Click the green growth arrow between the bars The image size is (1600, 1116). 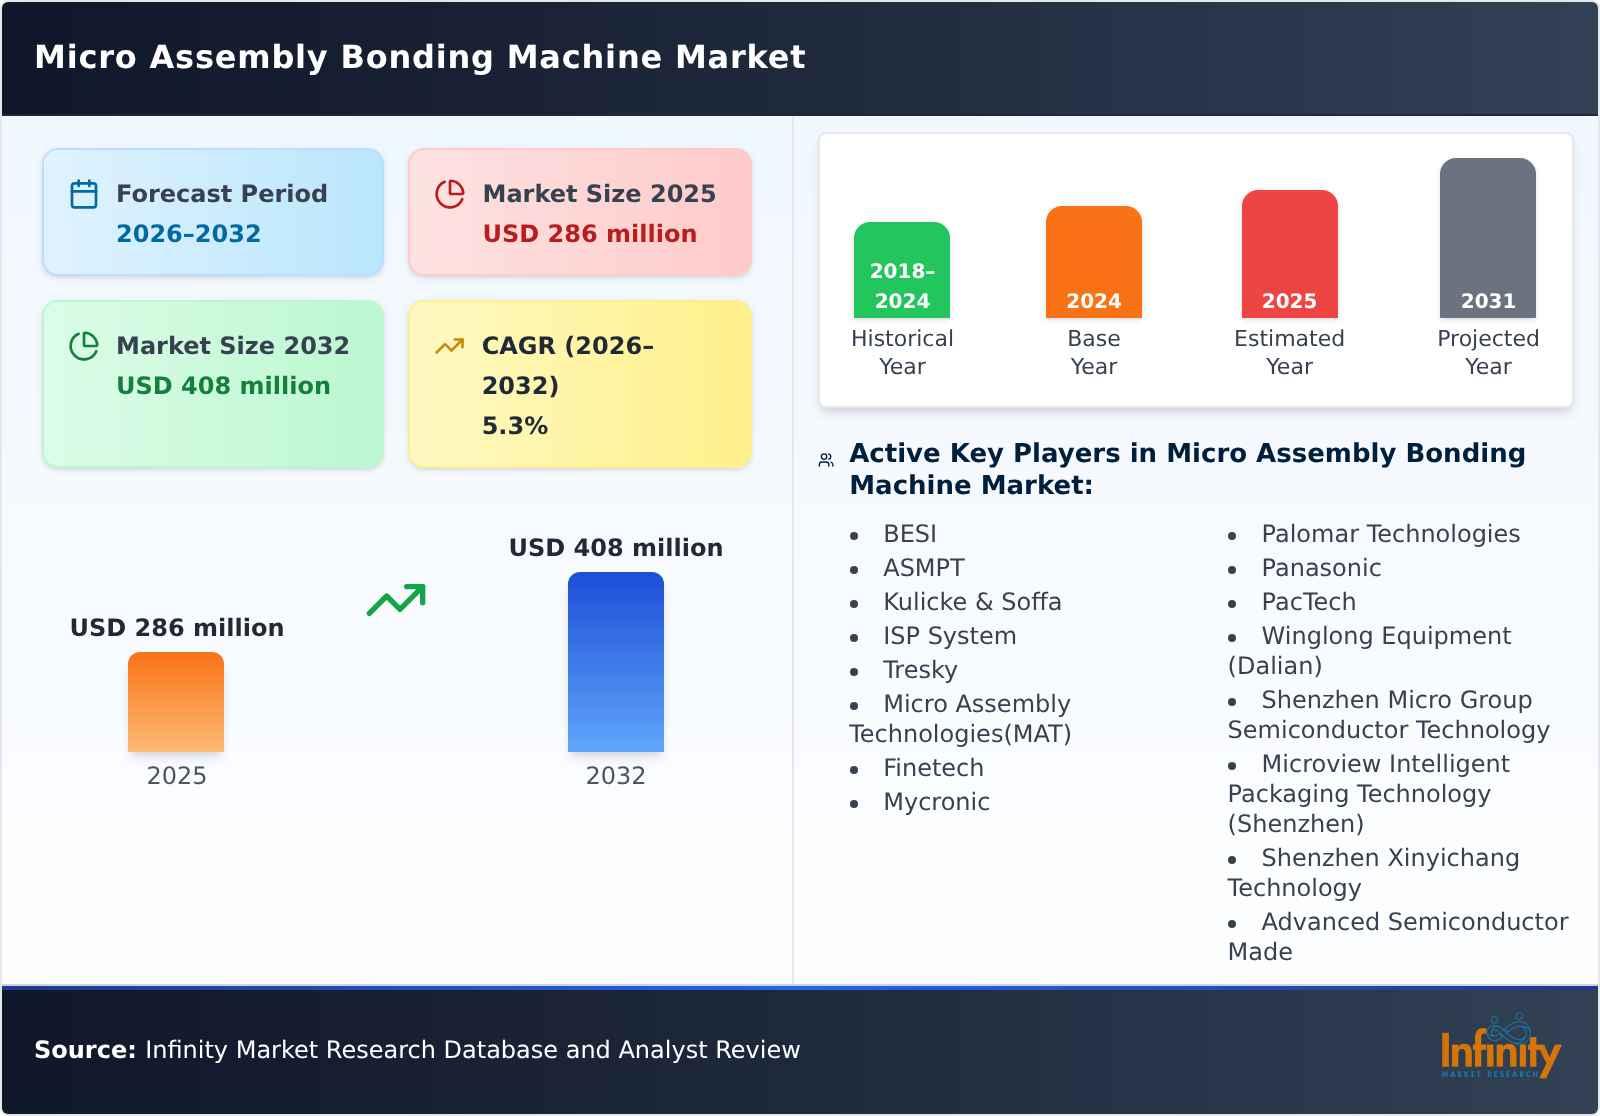coord(394,601)
